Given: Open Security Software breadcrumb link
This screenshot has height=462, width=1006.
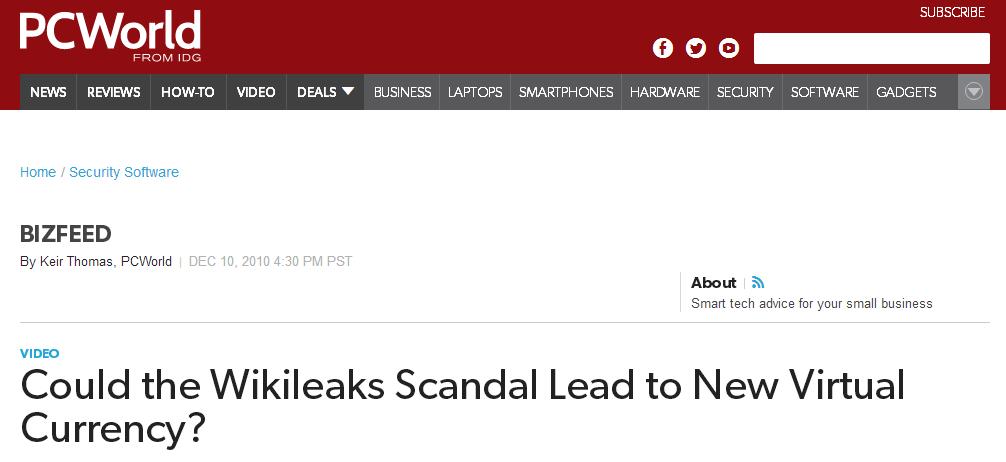Looking at the screenshot, I should [x=124, y=172].
